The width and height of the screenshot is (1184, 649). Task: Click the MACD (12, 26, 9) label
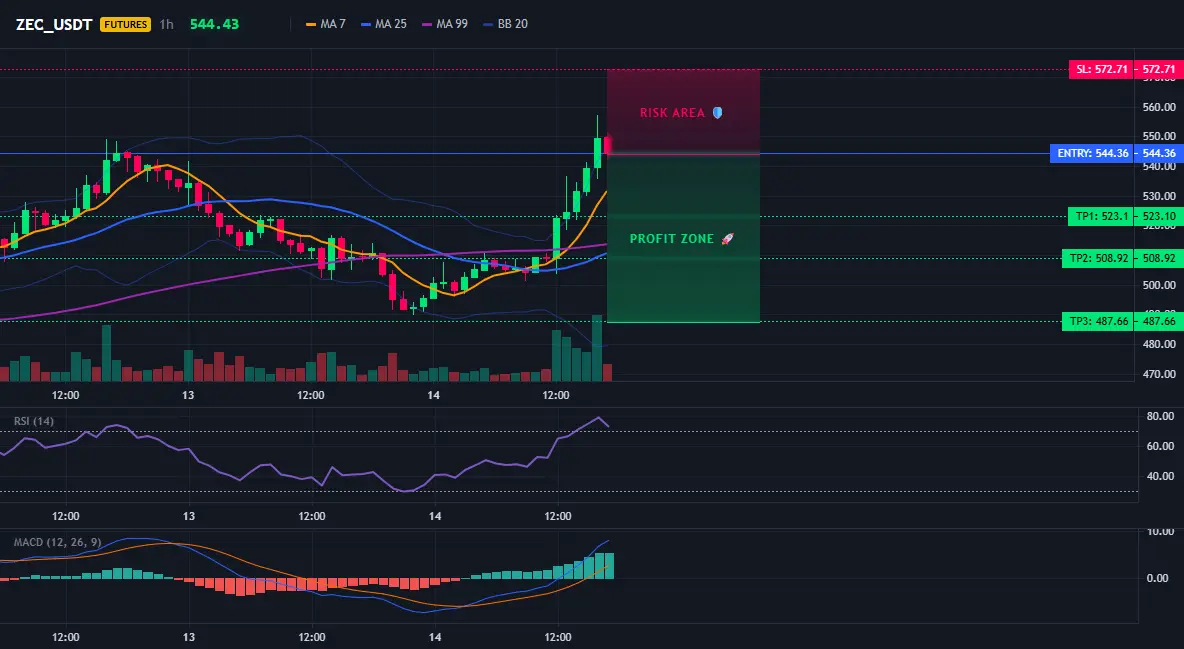57,542
